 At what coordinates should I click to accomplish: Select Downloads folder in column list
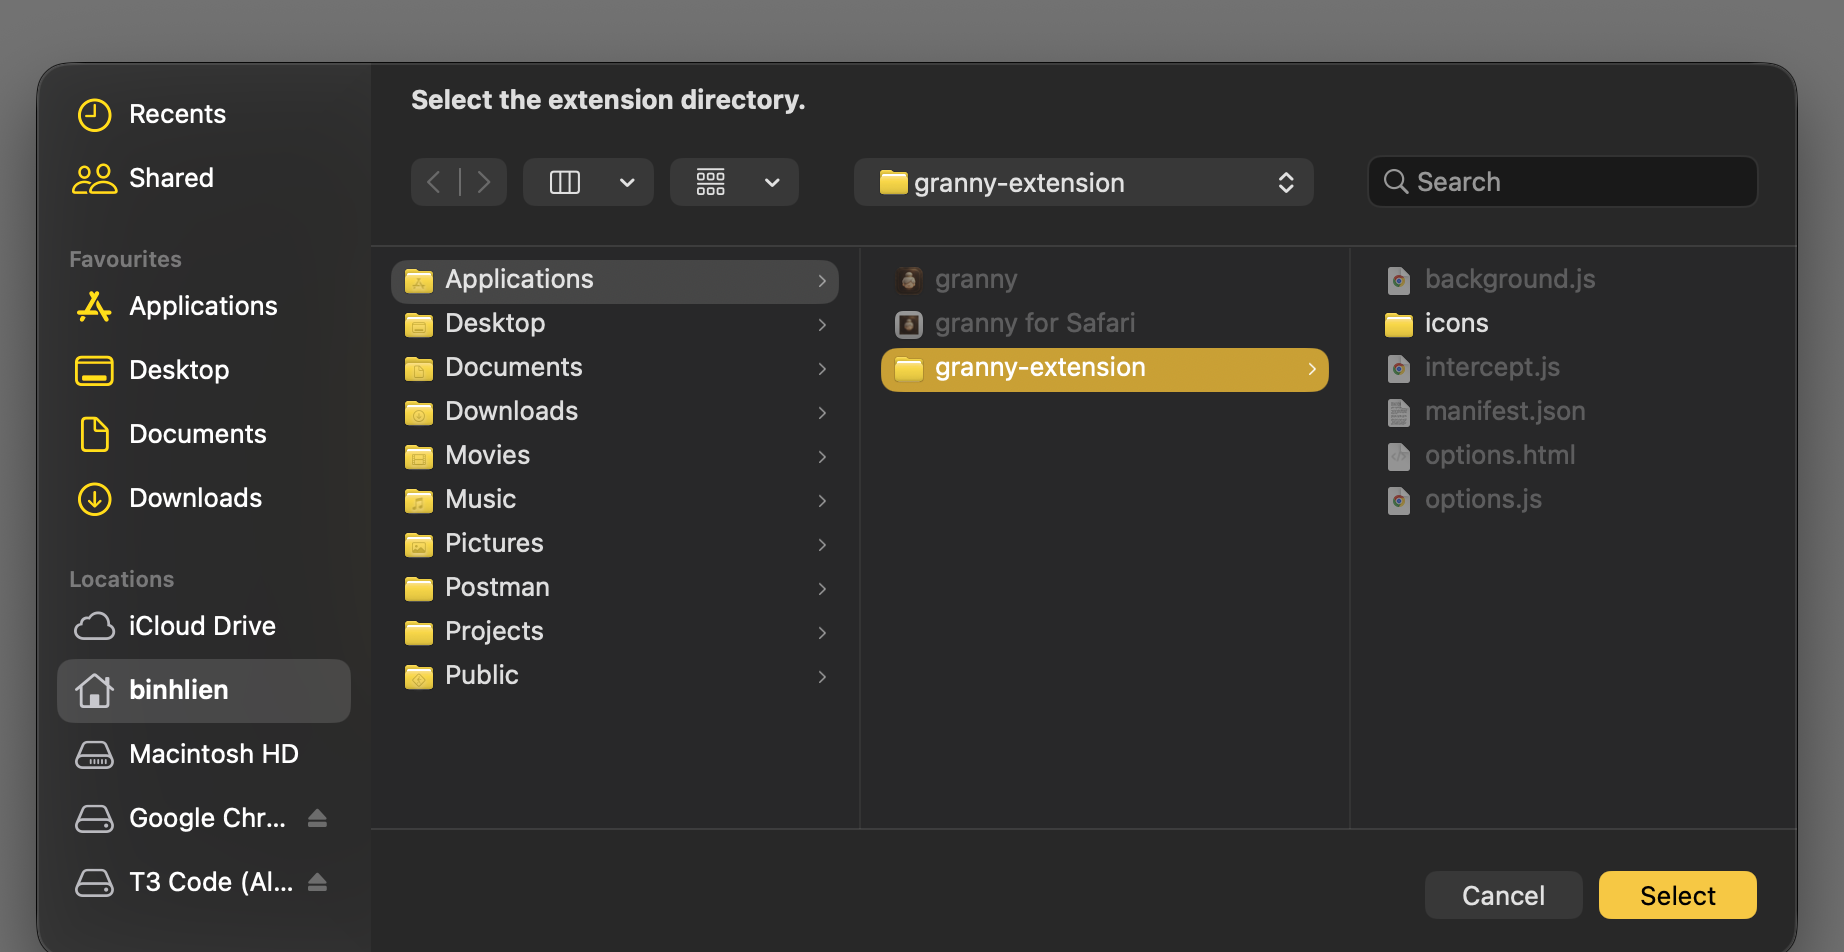coord(614,412)
